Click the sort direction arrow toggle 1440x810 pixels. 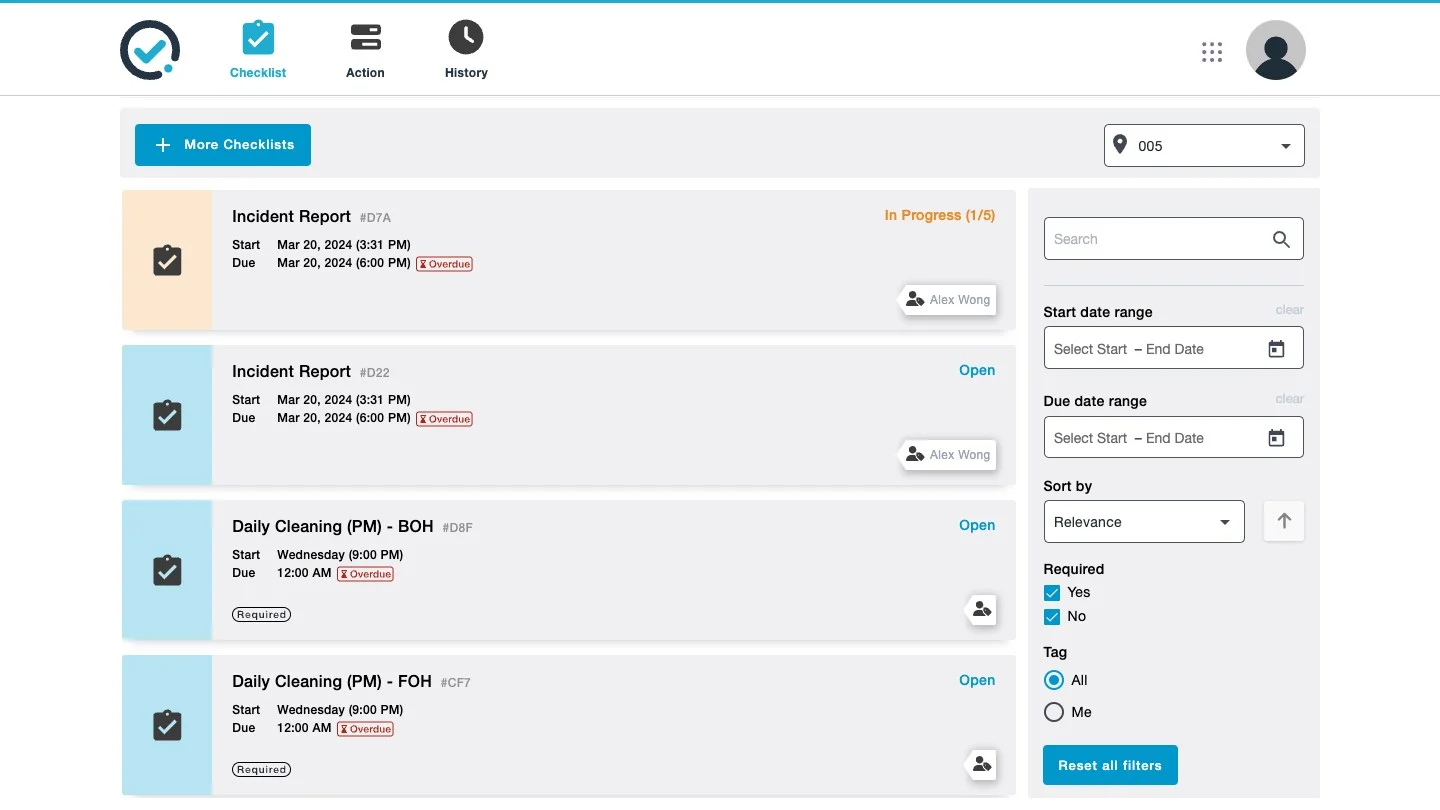[x=1283, y=521]
